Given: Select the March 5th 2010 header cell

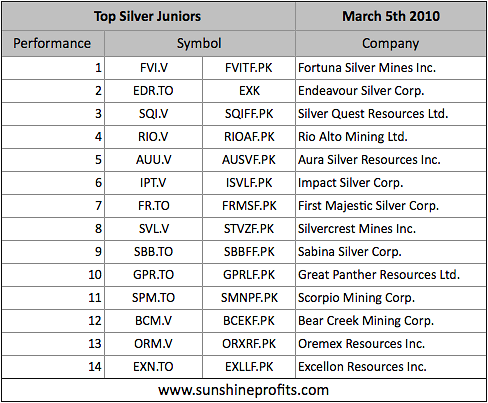Looking at the screenshot, I should click(x=391, y=16).
